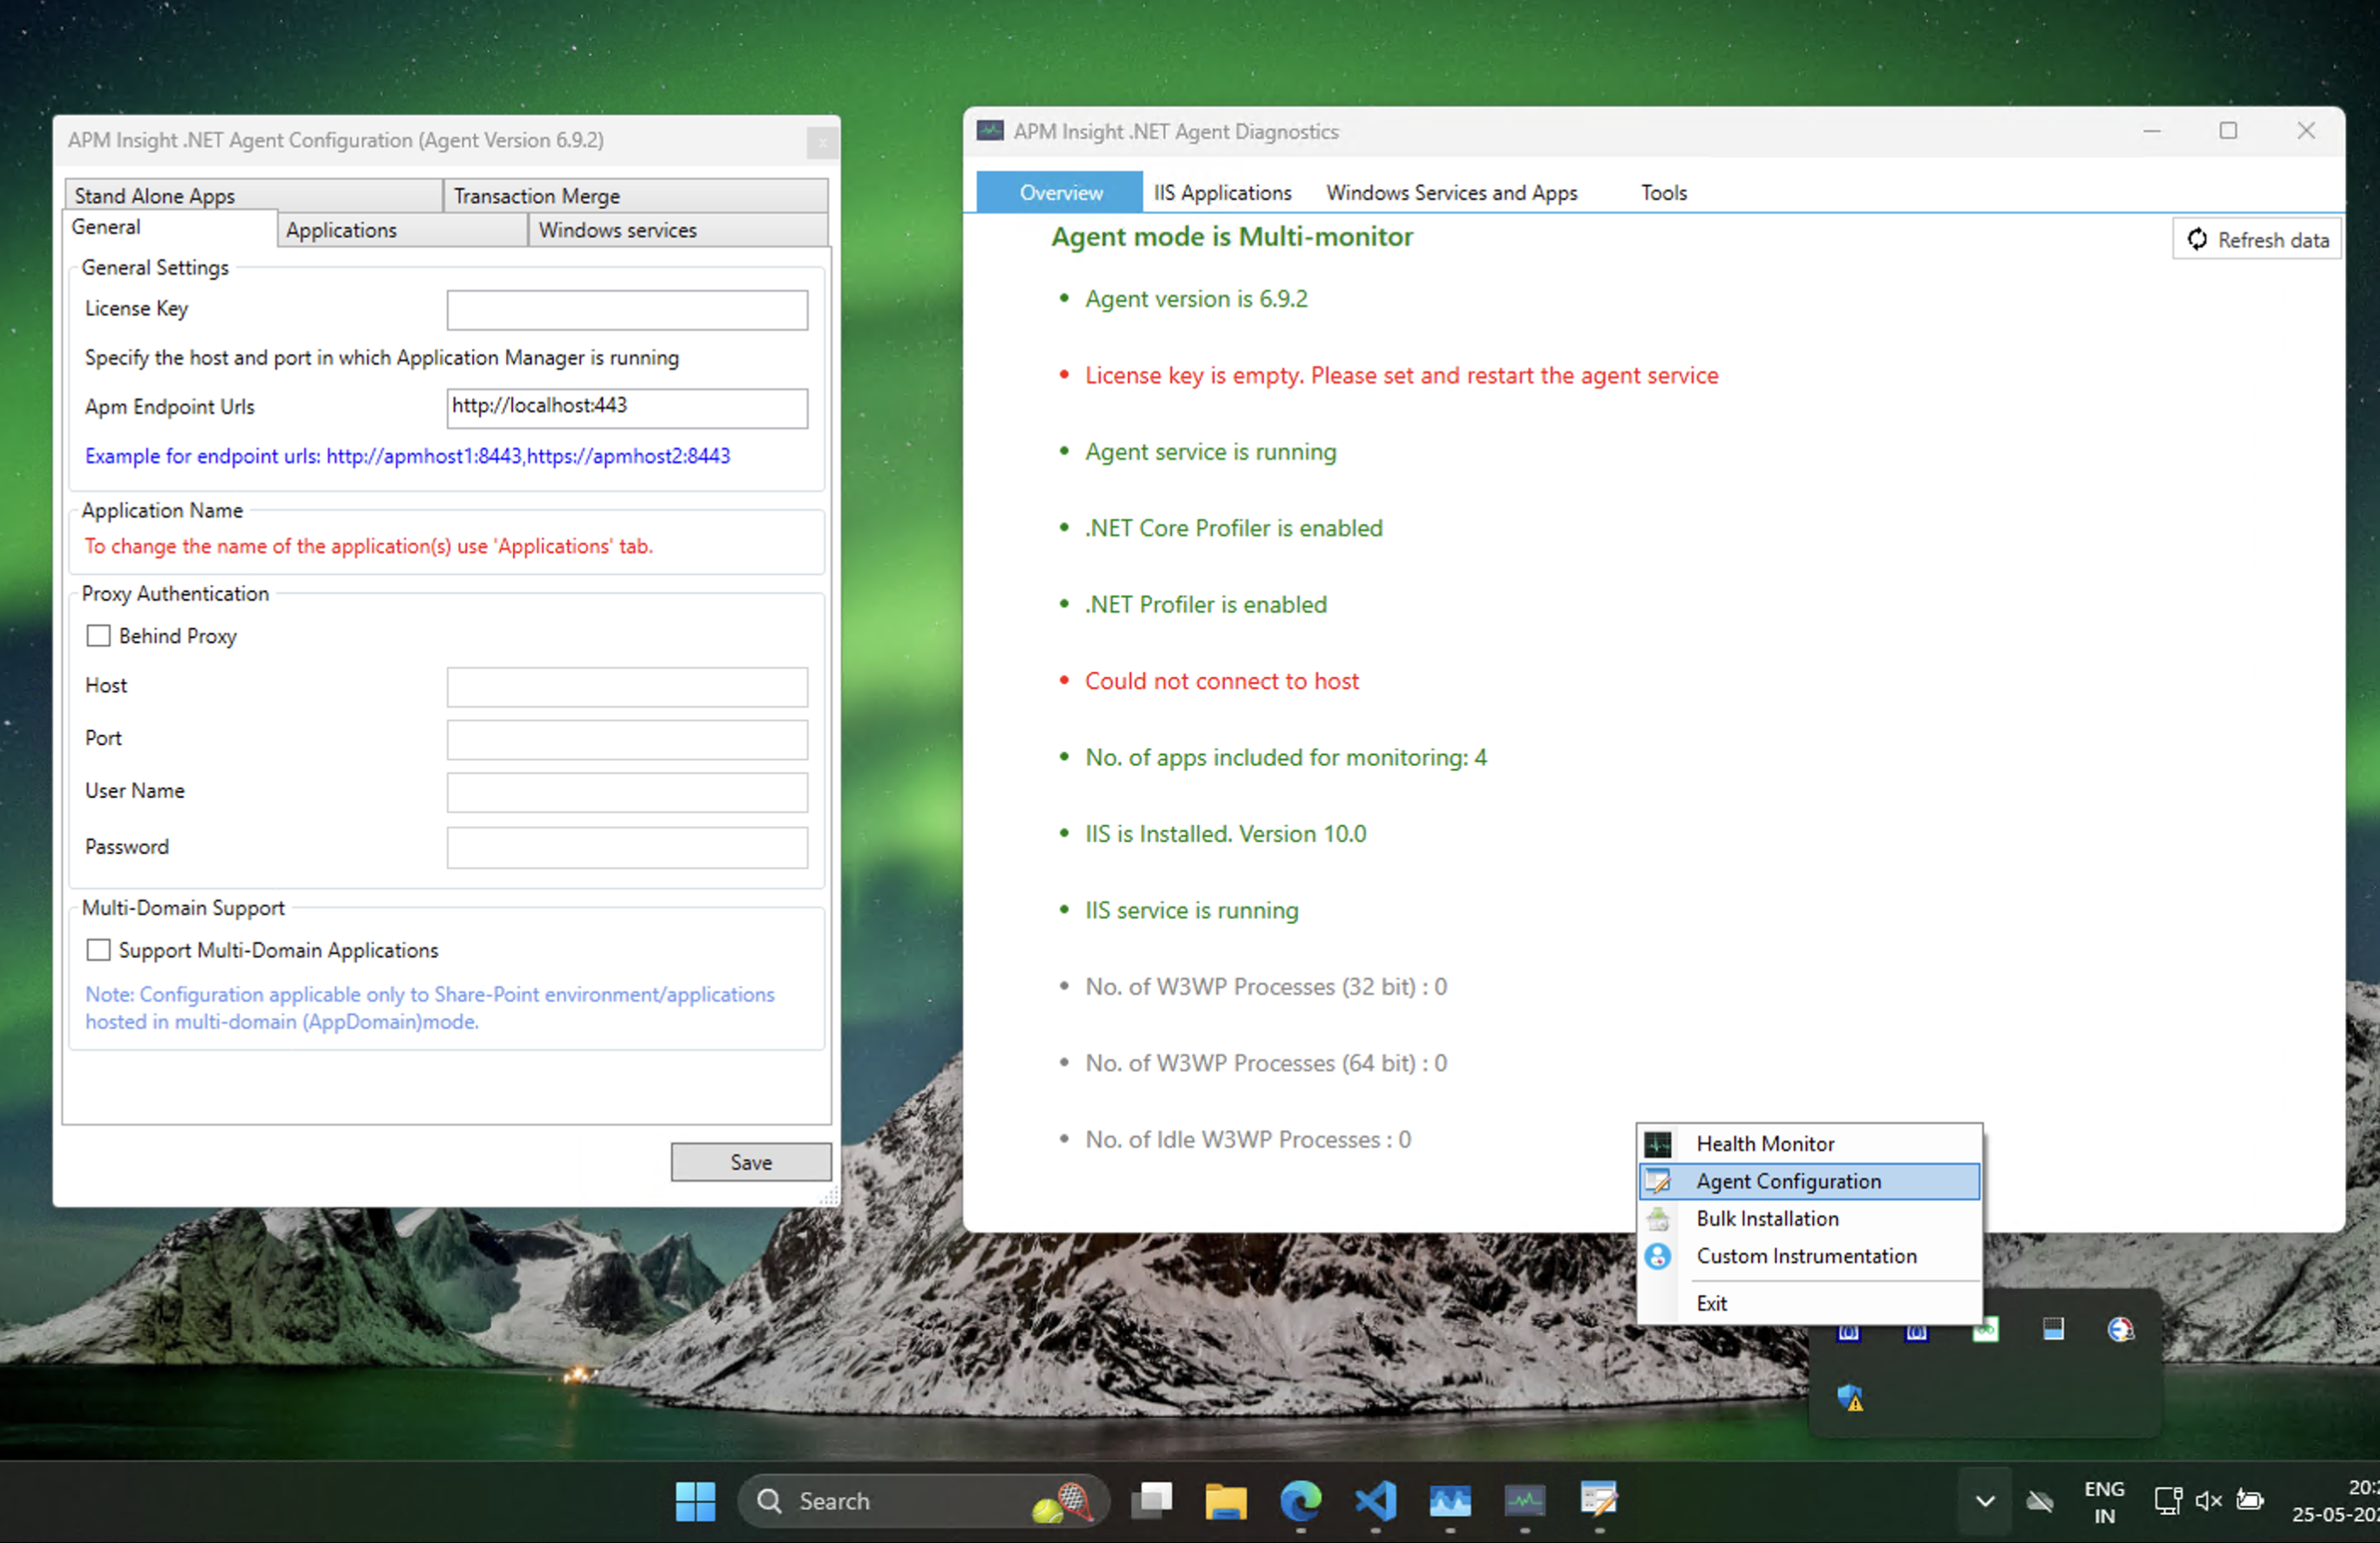Image resolution: width=2380 pixels, height=1543 pixels.
Task: Collapse the hidden icons tray chevron
Action: (1985, 1501)
